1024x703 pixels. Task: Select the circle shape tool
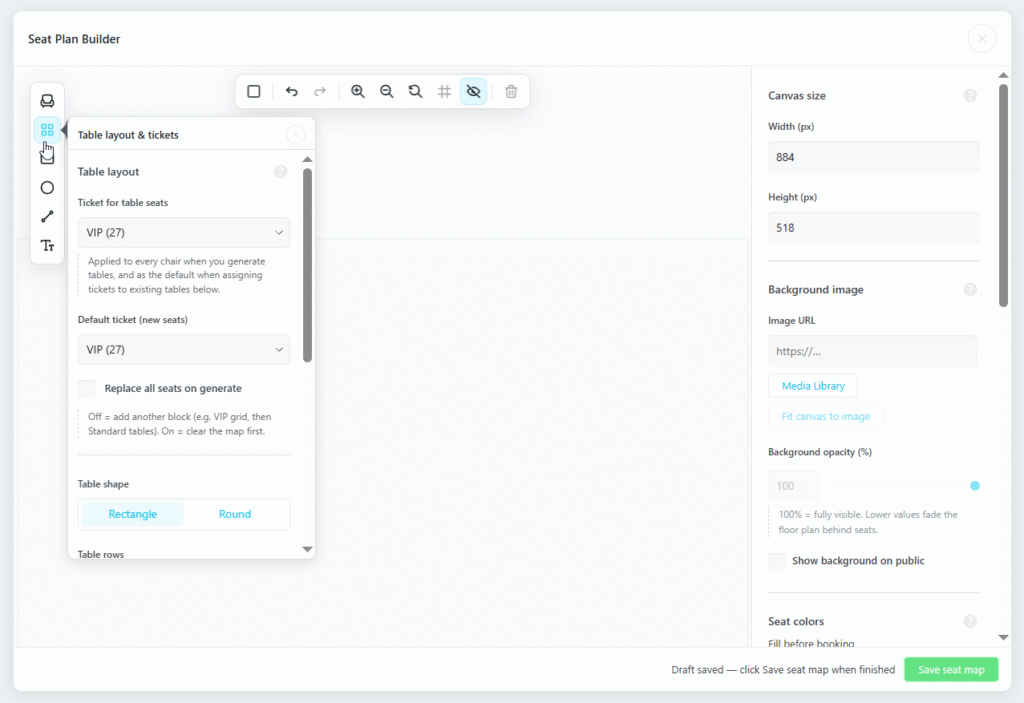47,188
